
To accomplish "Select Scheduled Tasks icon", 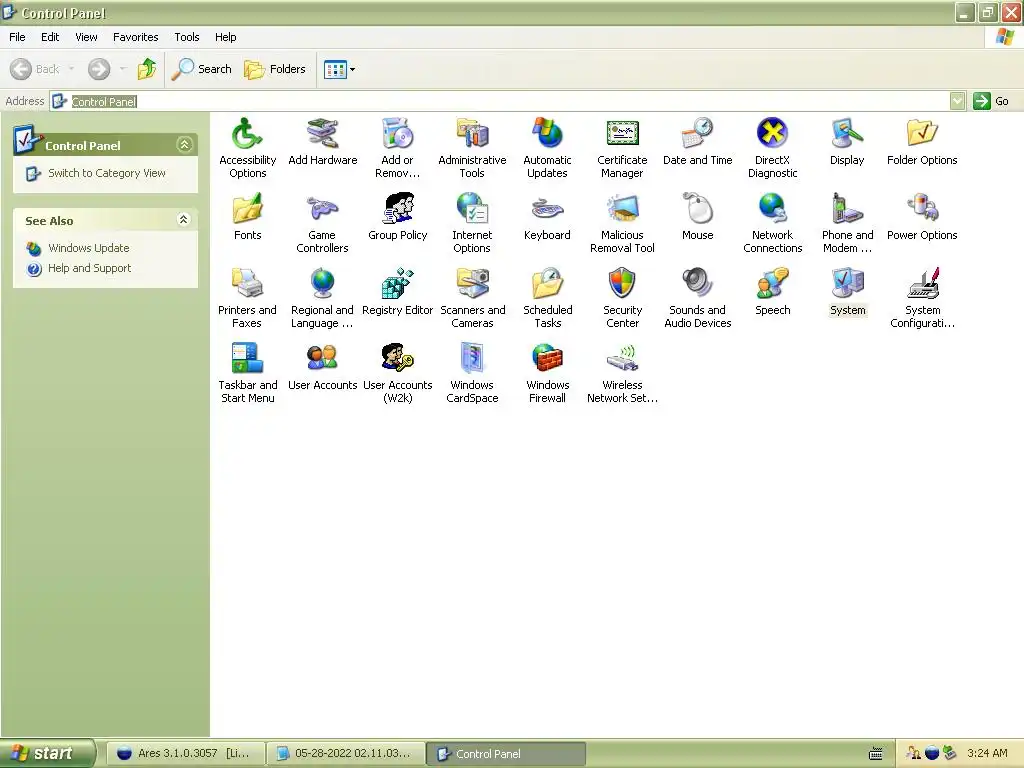I will [x=547, y=298].
